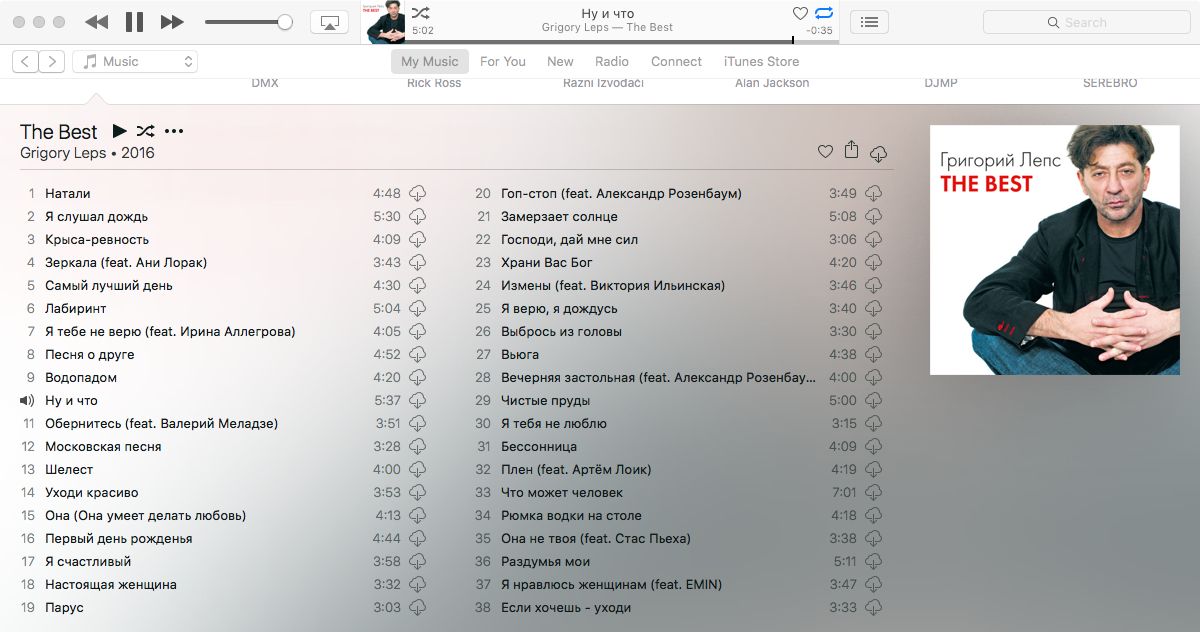
Task: Love the playing song with the heart
Action: pos(800,13)
